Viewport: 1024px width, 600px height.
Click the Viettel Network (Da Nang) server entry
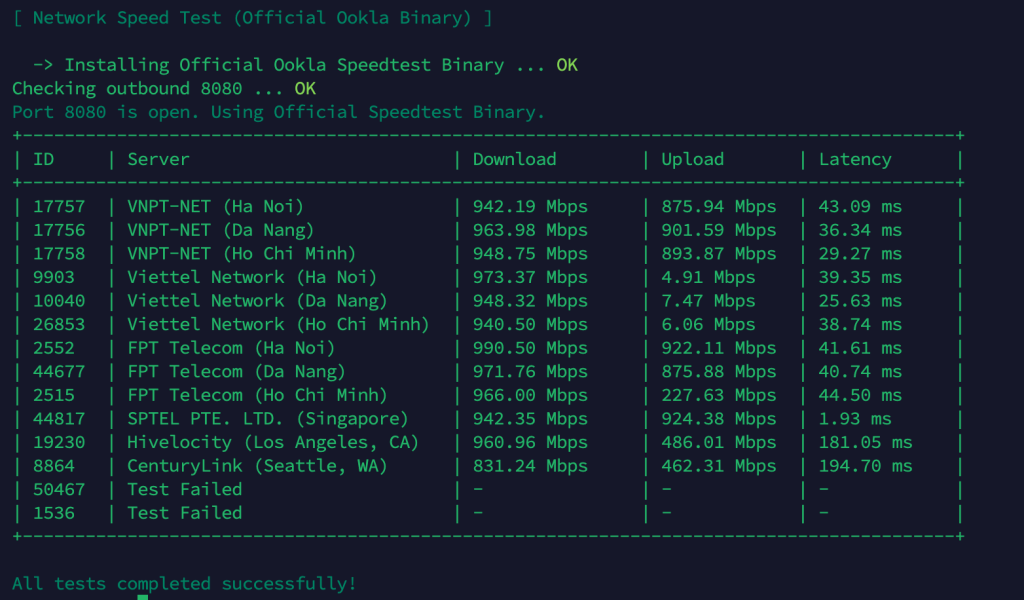pyautogui.click(x=257, y=301)
